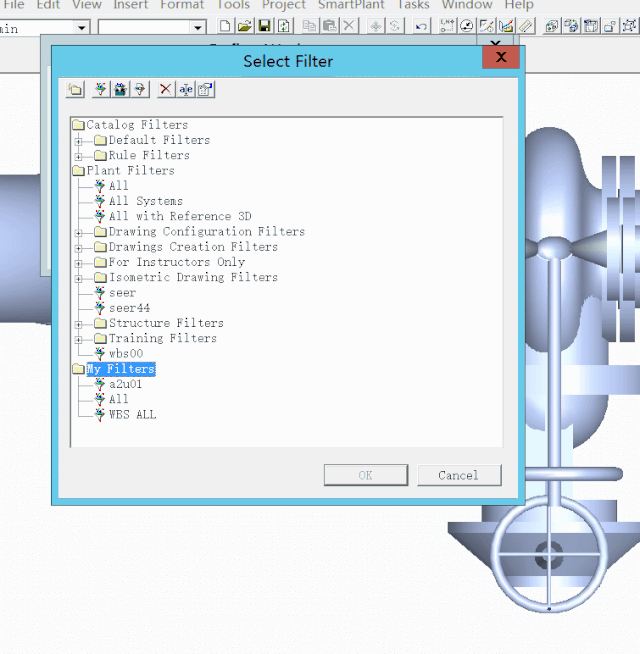Click the red Delete X icon in dialog
640x654 pixels.
pyautogui.click(x=166, y=89)
